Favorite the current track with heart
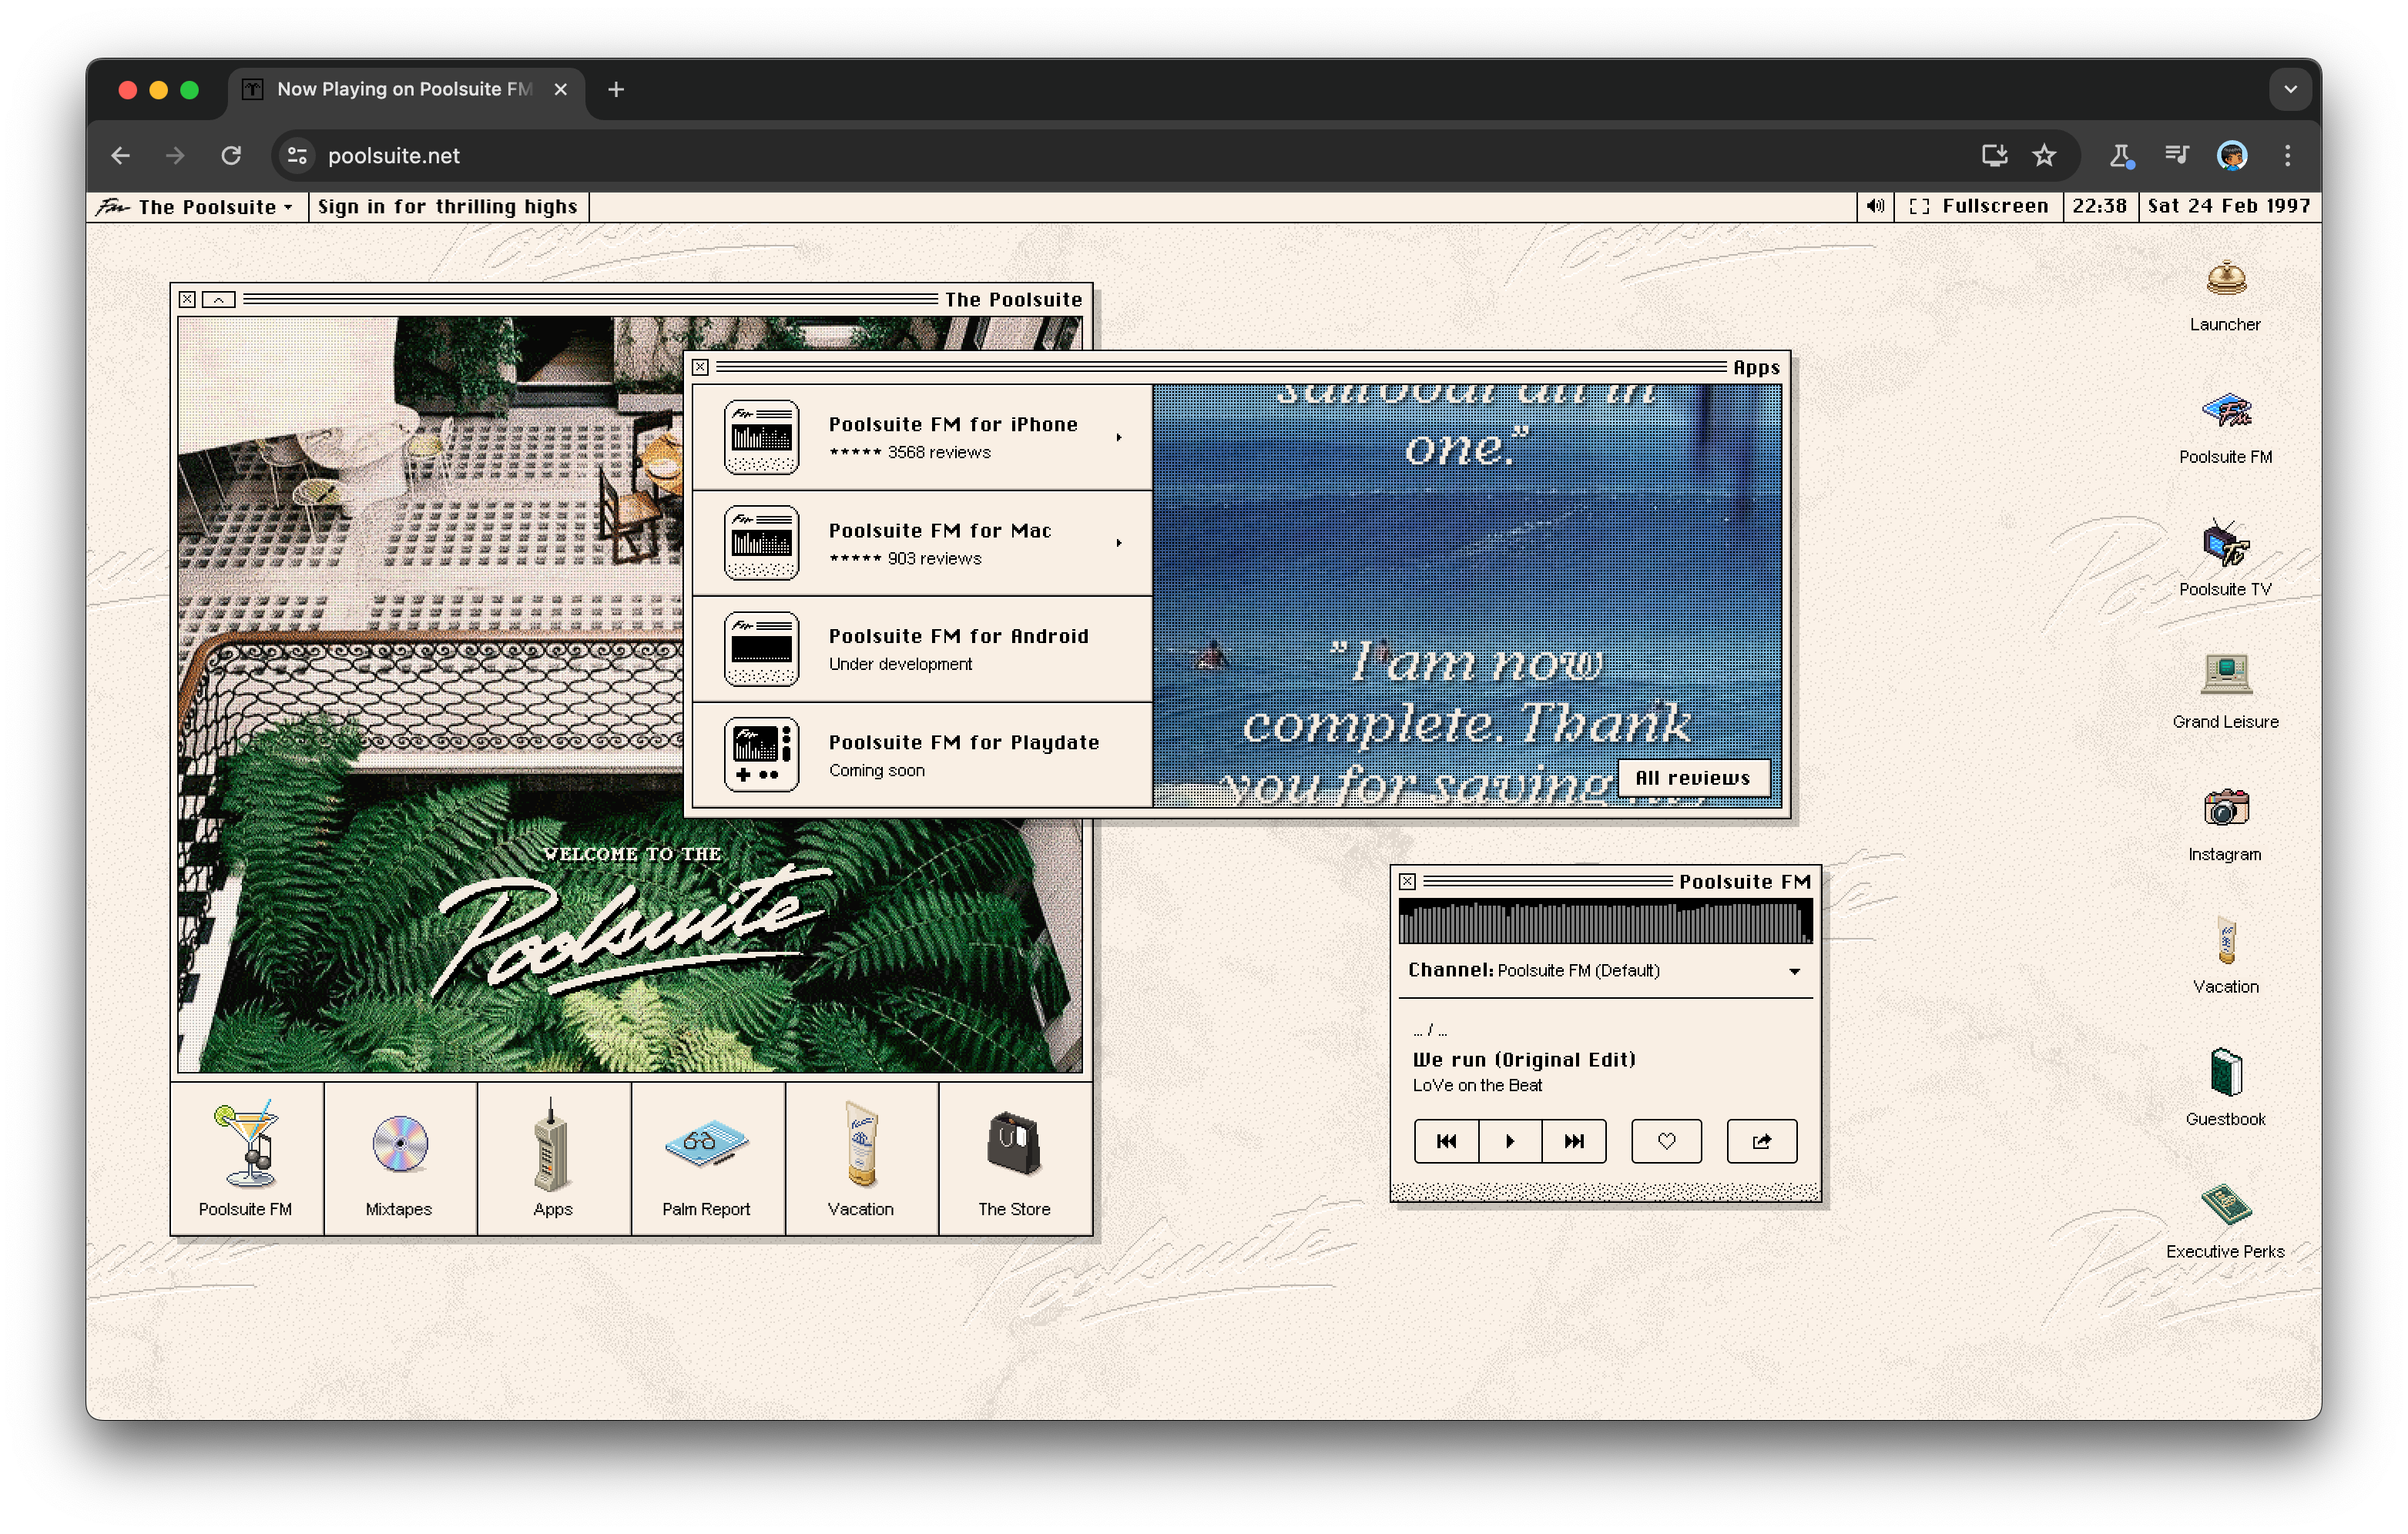This screenshot has width=2408, height=1534. click(x=1666, y=1141)
